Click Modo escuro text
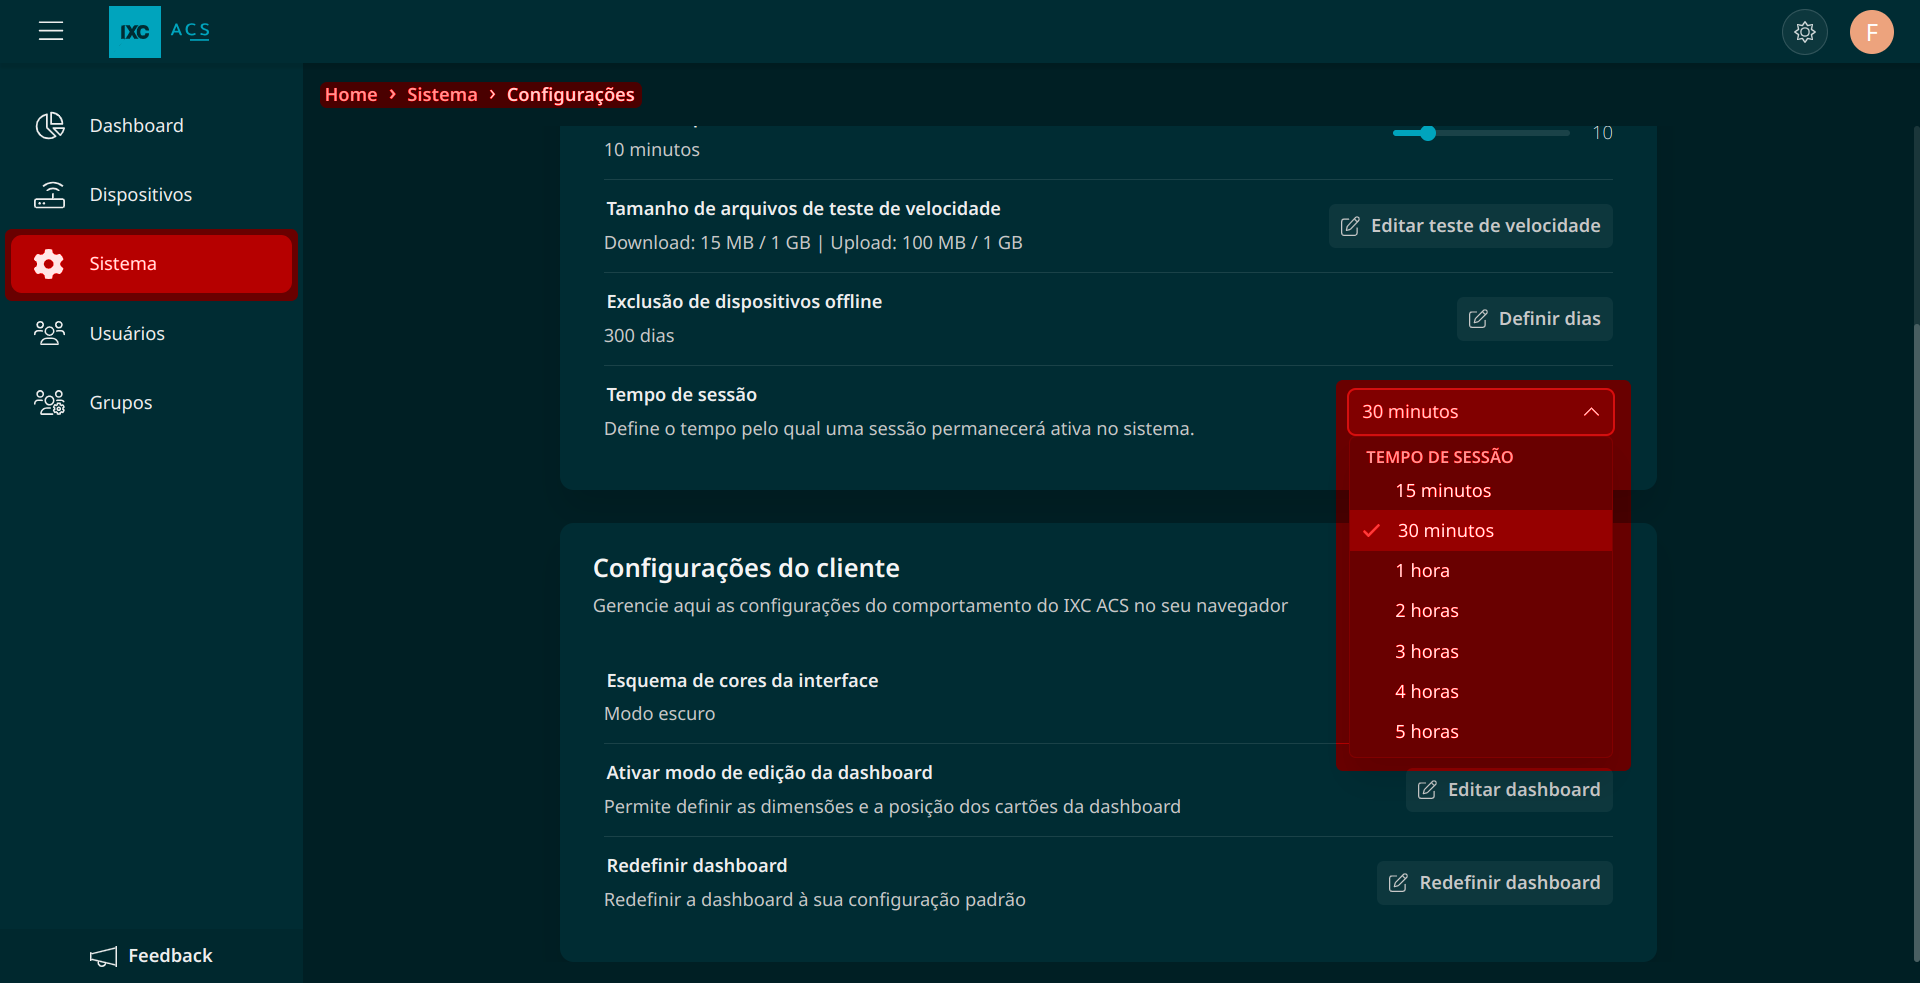This screenshot has height=983, width=1920. click(x=660, y=714)
